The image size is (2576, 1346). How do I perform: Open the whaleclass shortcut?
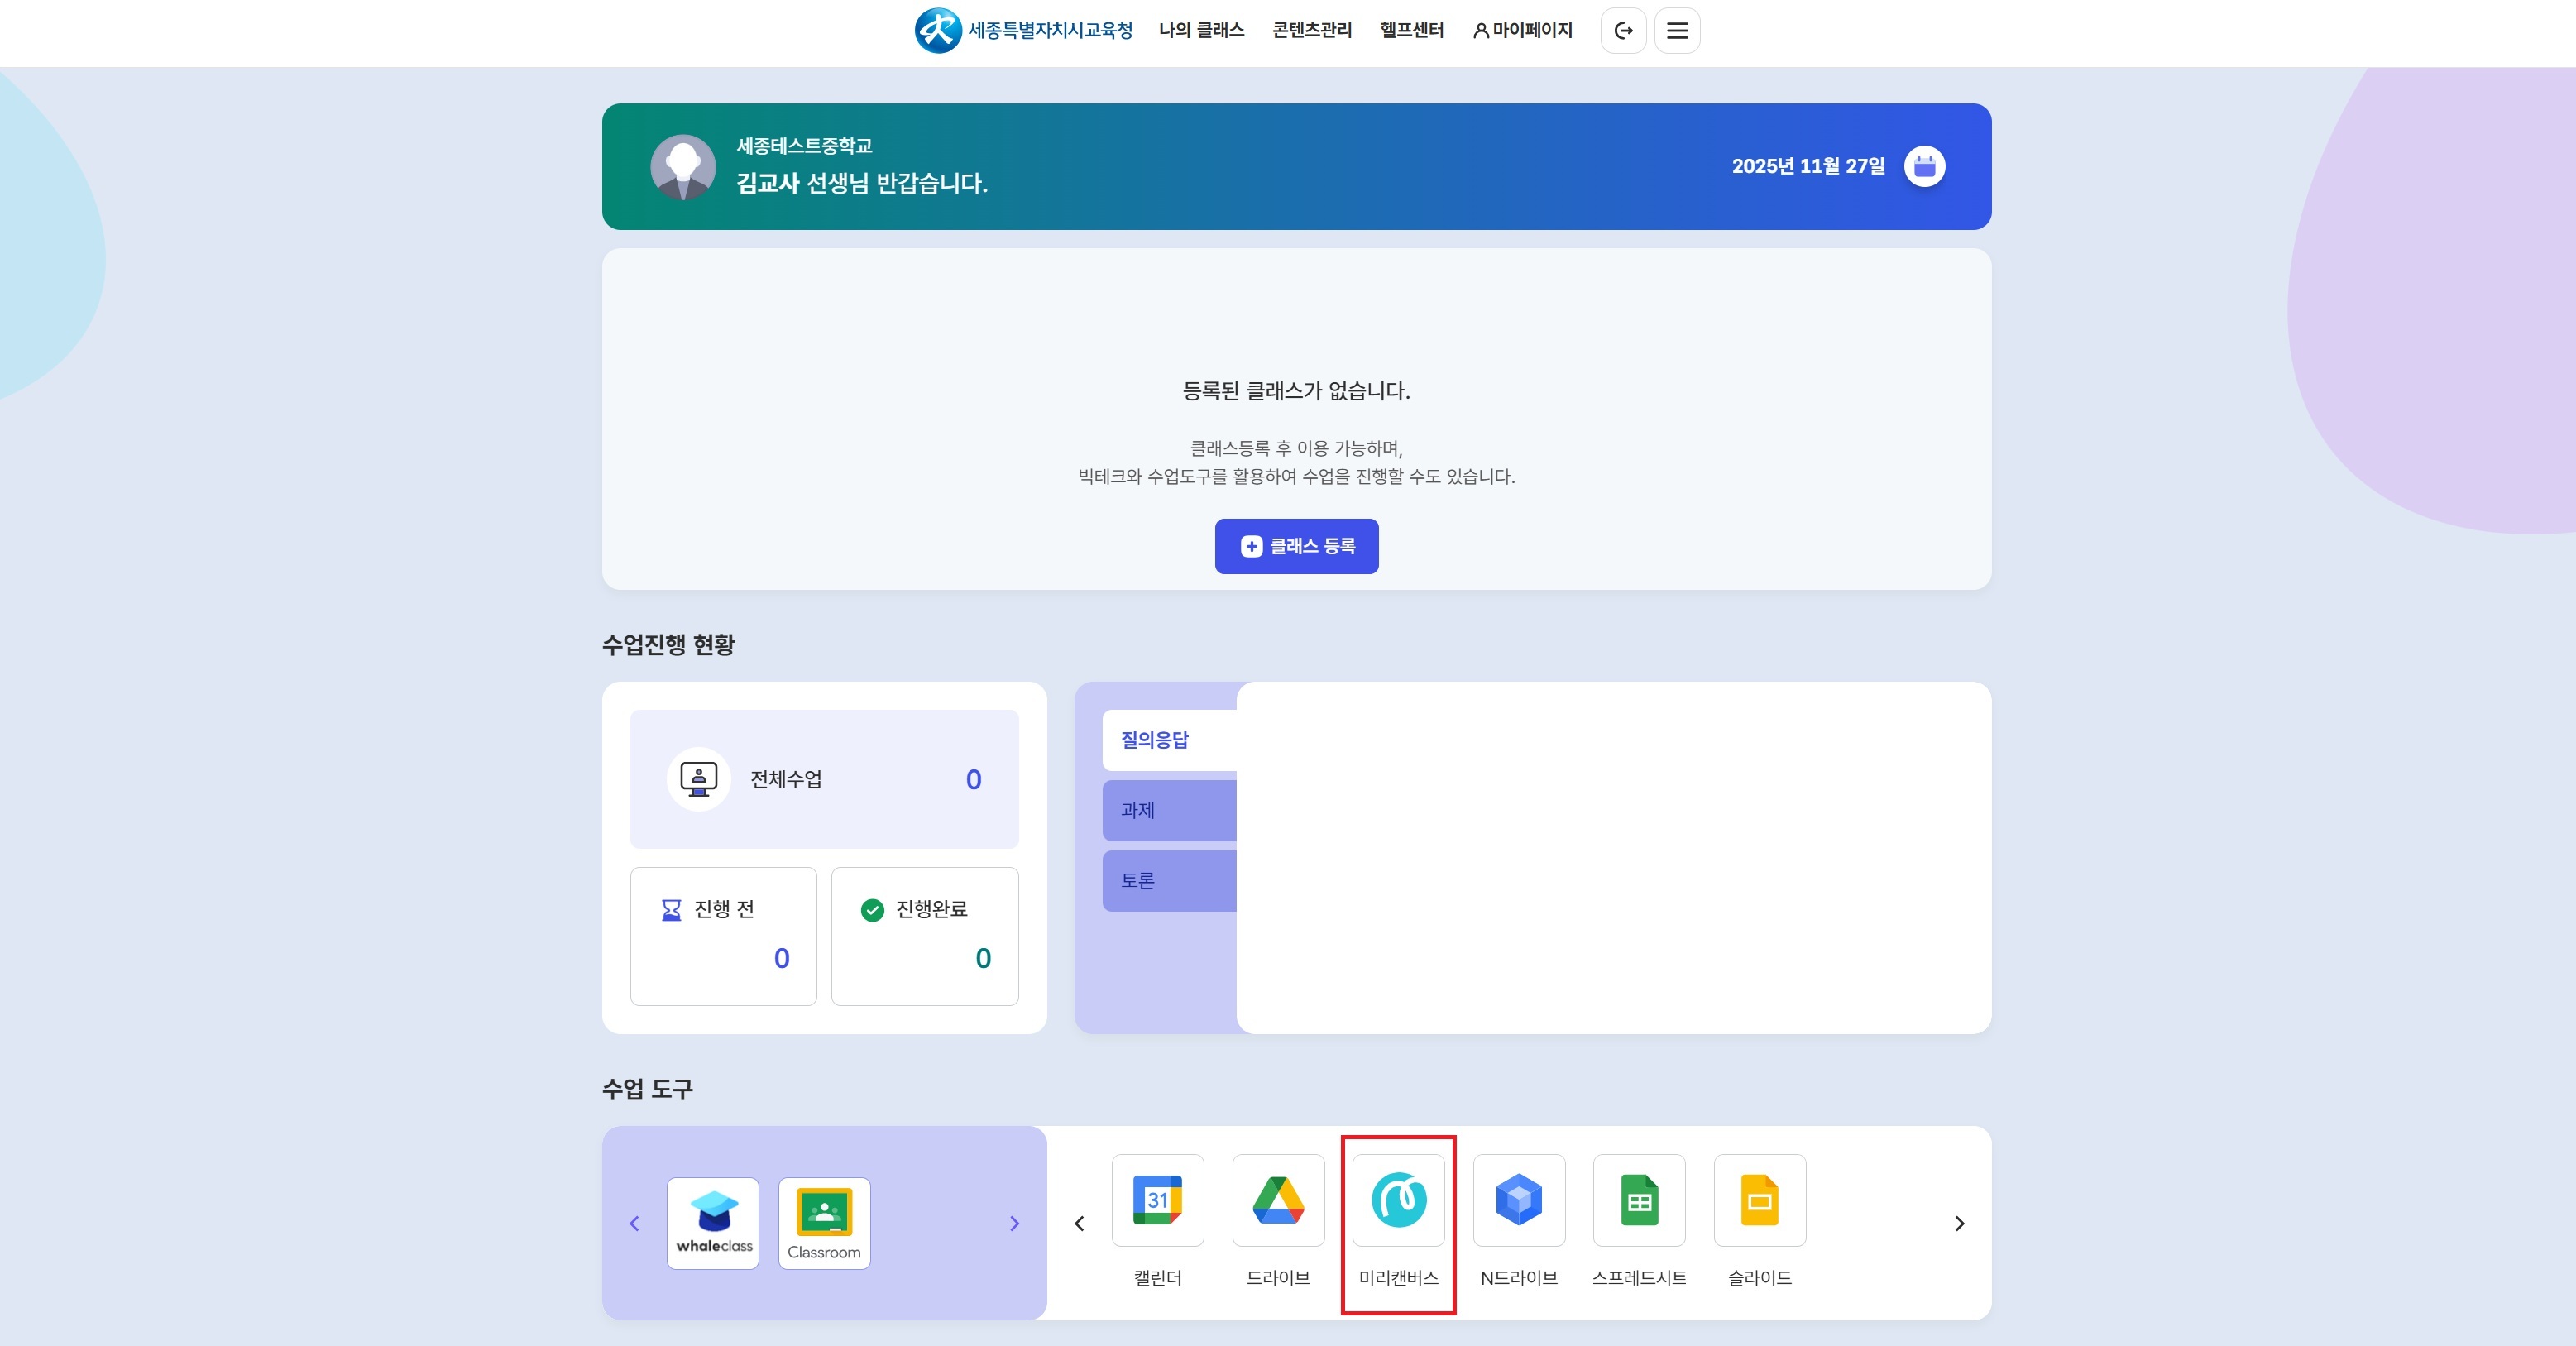coord(713,1223)
